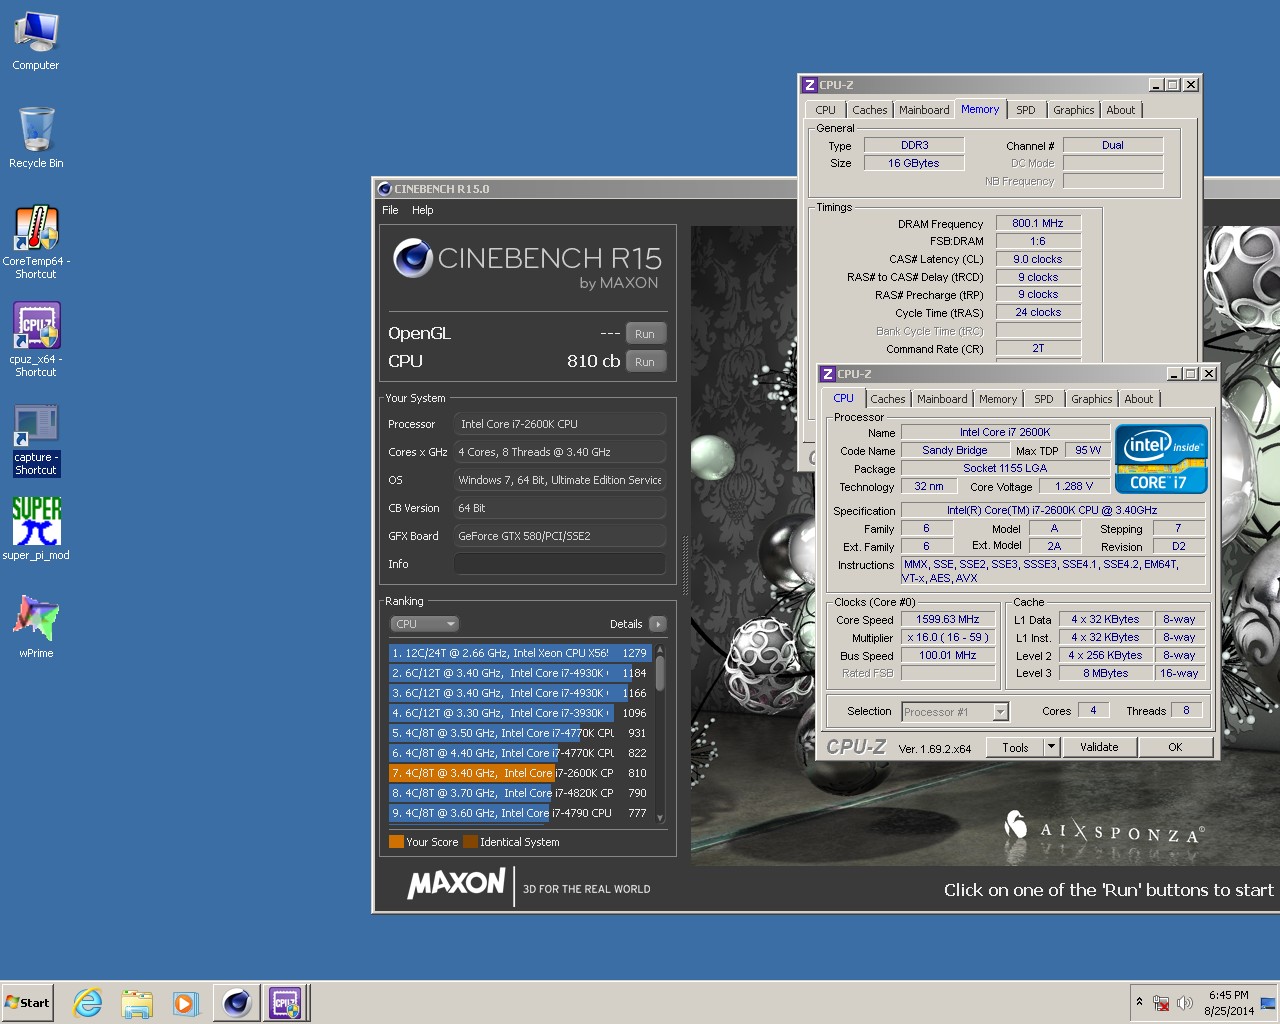Click the CPU-Z Tools button
The width and height of the screenshot is (1280, 1024).
tap(1015, 747)
